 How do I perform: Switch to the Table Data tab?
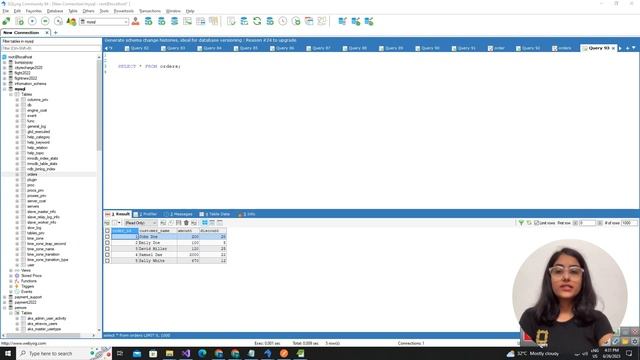[215, 214]
